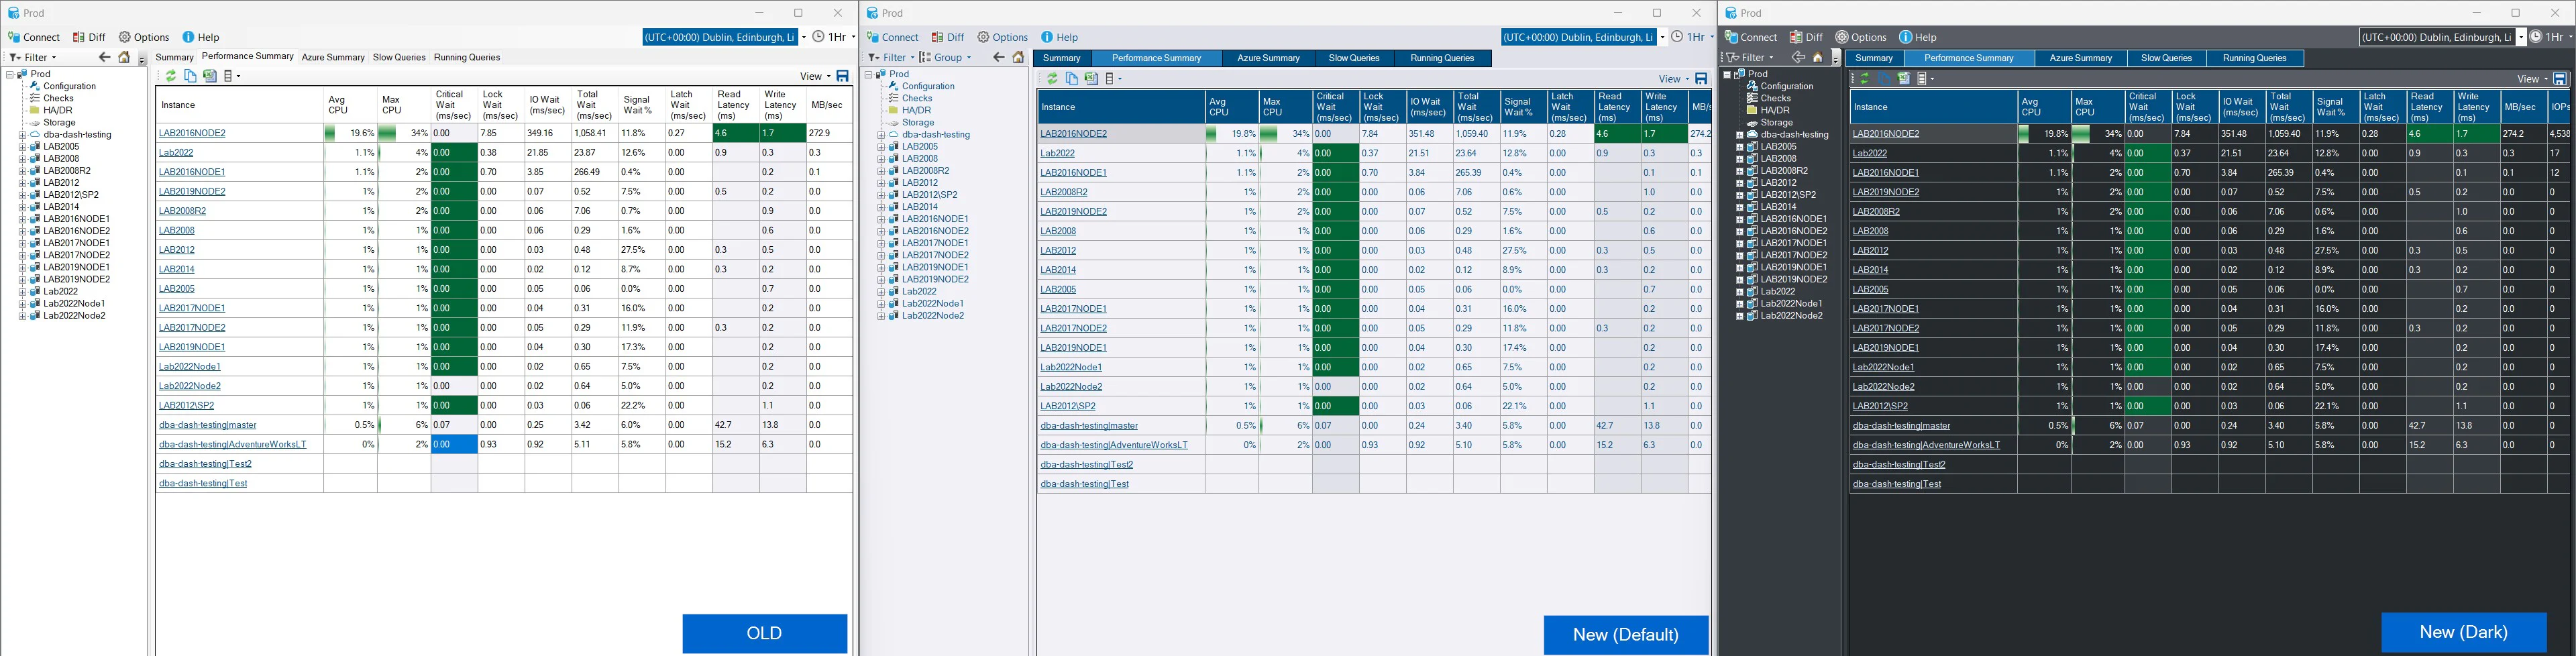Viewport: 2576px width, 656px height.
Task: Select Checks node in dark-theme tree
Action: point(1775,98)
